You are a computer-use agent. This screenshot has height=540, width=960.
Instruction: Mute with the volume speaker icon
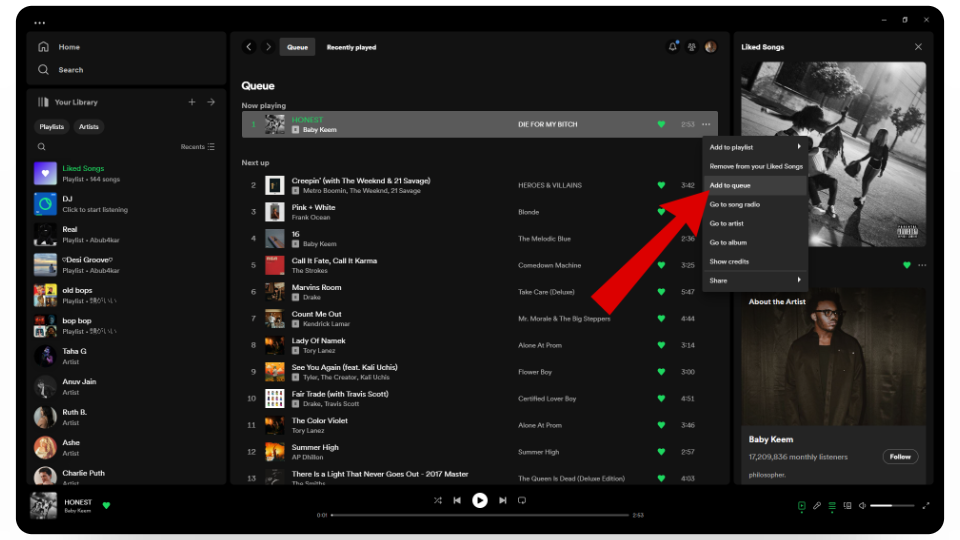863,506
